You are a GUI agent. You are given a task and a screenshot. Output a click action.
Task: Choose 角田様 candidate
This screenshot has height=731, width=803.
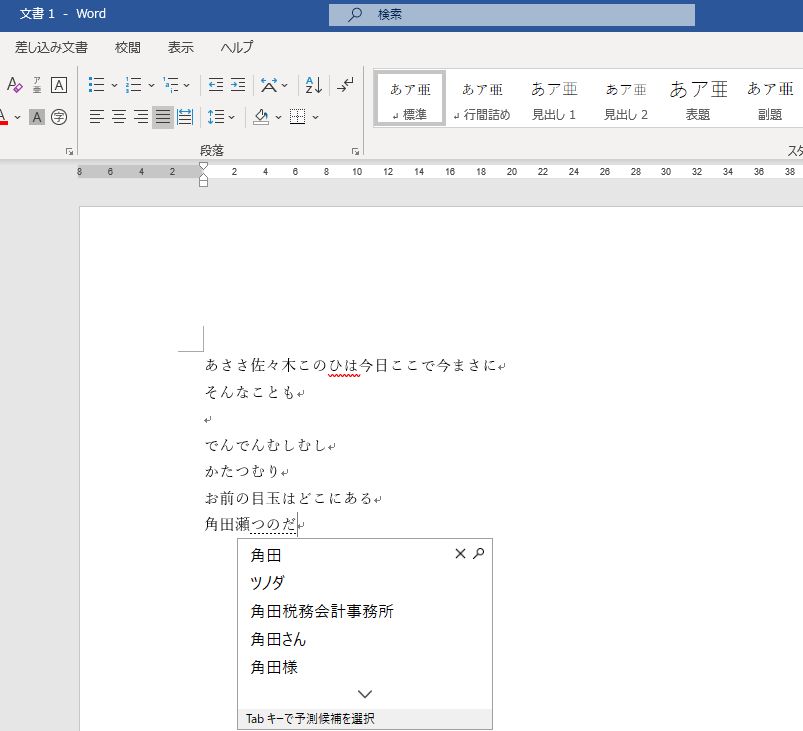(273, 667)
